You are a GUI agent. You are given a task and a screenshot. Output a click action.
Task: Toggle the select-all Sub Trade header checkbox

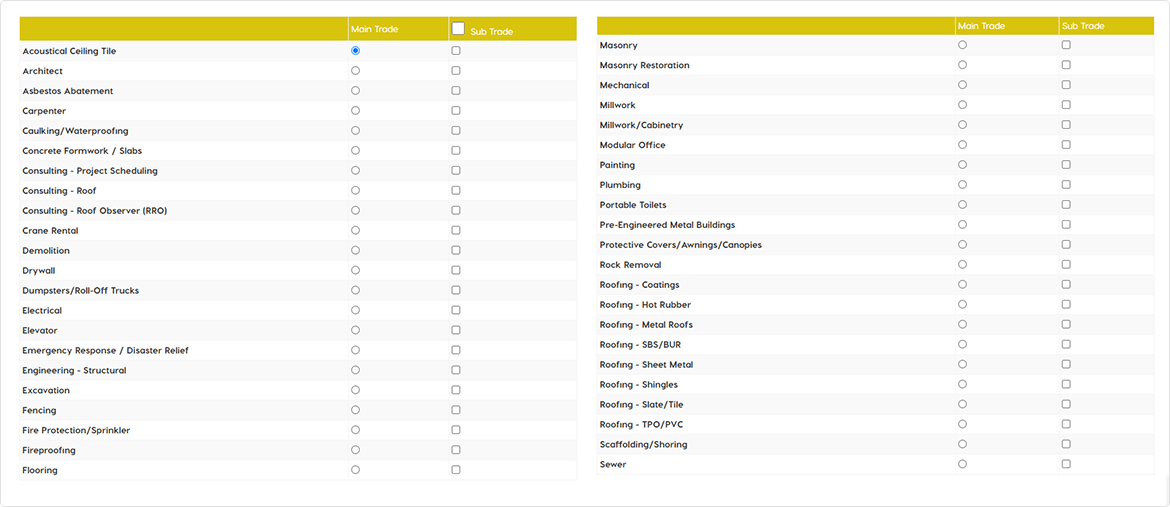[x=458, y=28]
